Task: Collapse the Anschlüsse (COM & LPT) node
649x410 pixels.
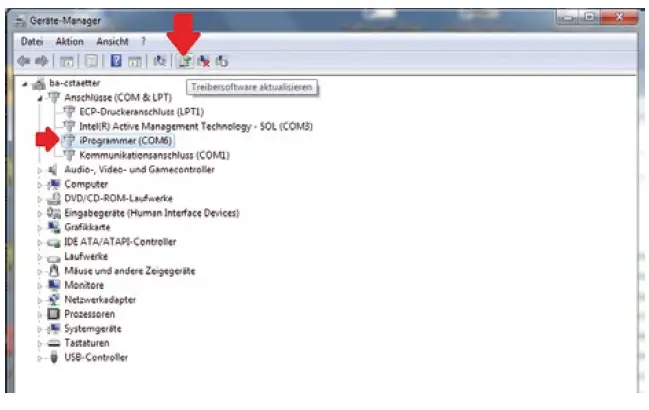Action: (40, 98)
